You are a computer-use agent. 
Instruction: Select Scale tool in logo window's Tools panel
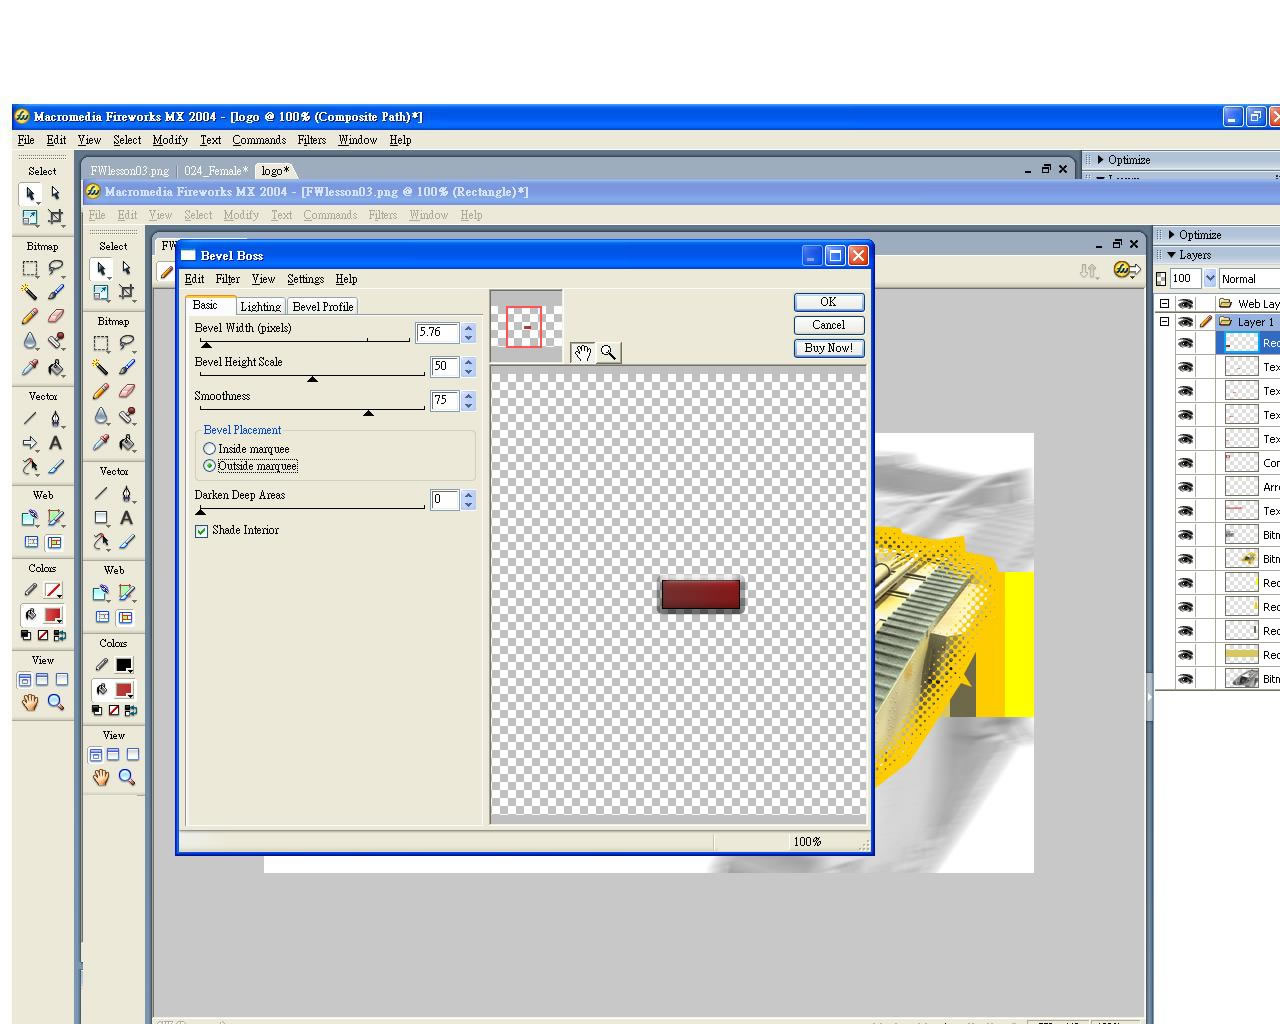pos(30,217)
